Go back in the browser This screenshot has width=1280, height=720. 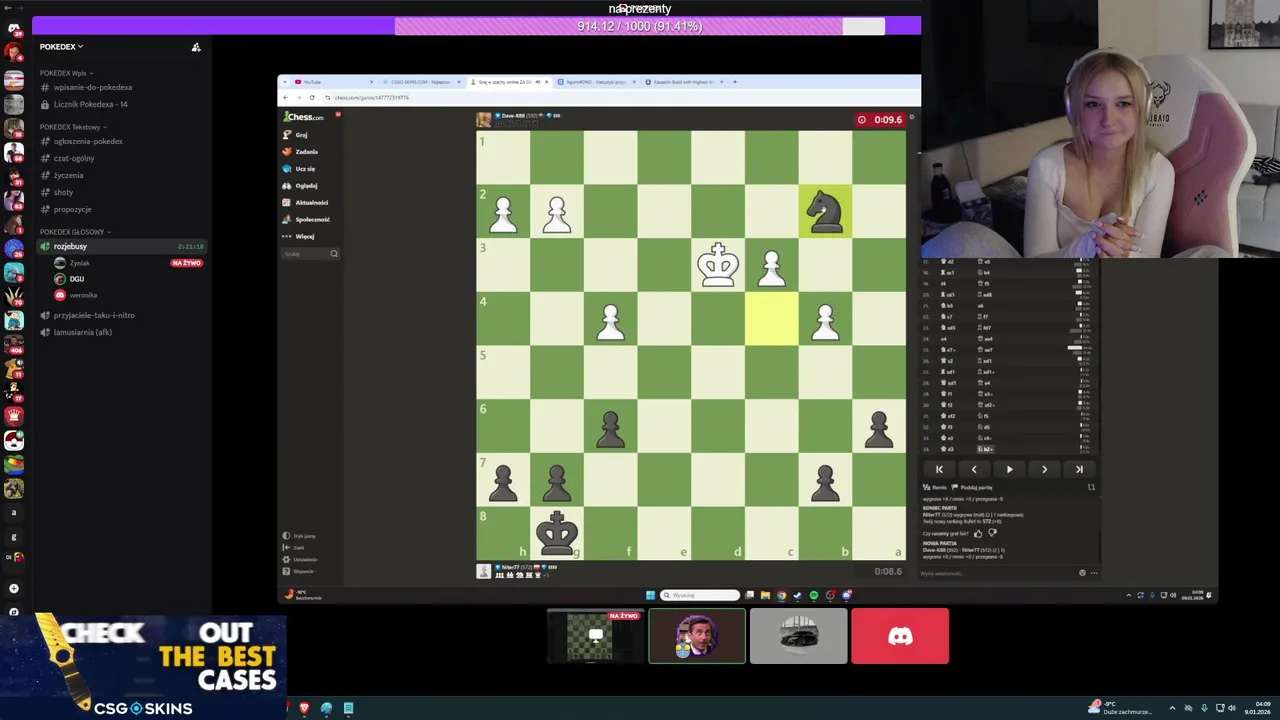(285, 97)
